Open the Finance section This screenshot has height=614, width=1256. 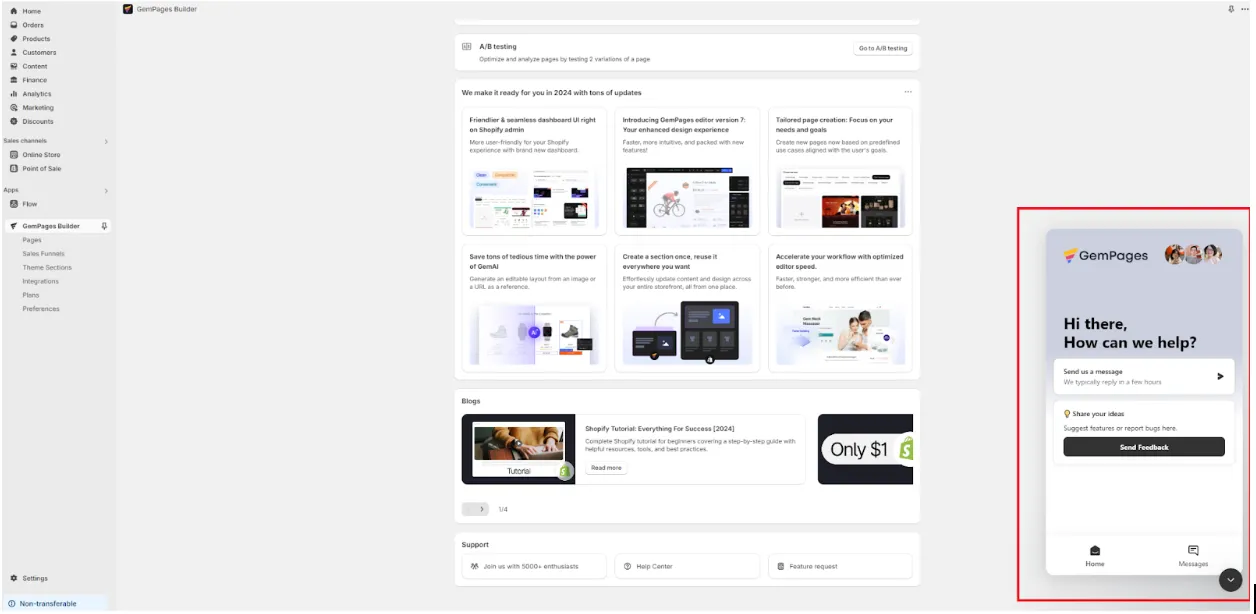click(x=35, y=80)
